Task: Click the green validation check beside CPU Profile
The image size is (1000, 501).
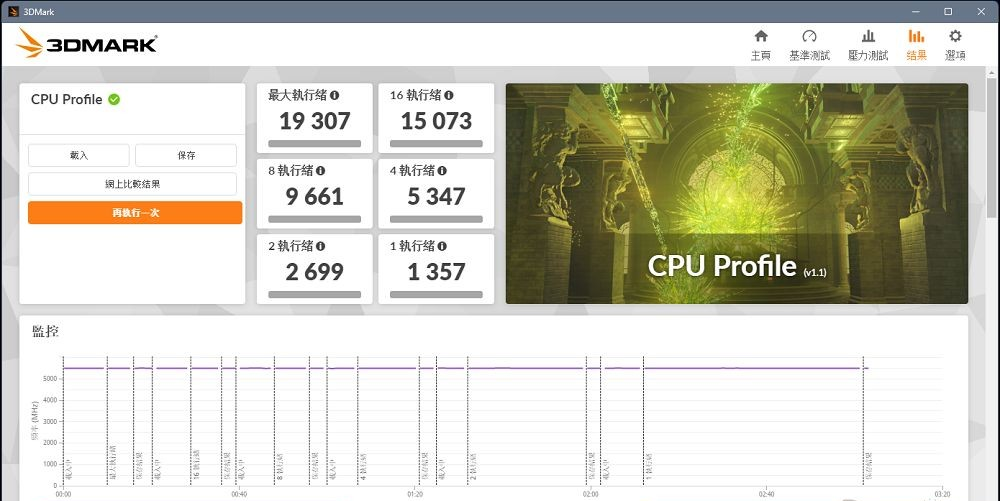Action: [x=114, y=99]
